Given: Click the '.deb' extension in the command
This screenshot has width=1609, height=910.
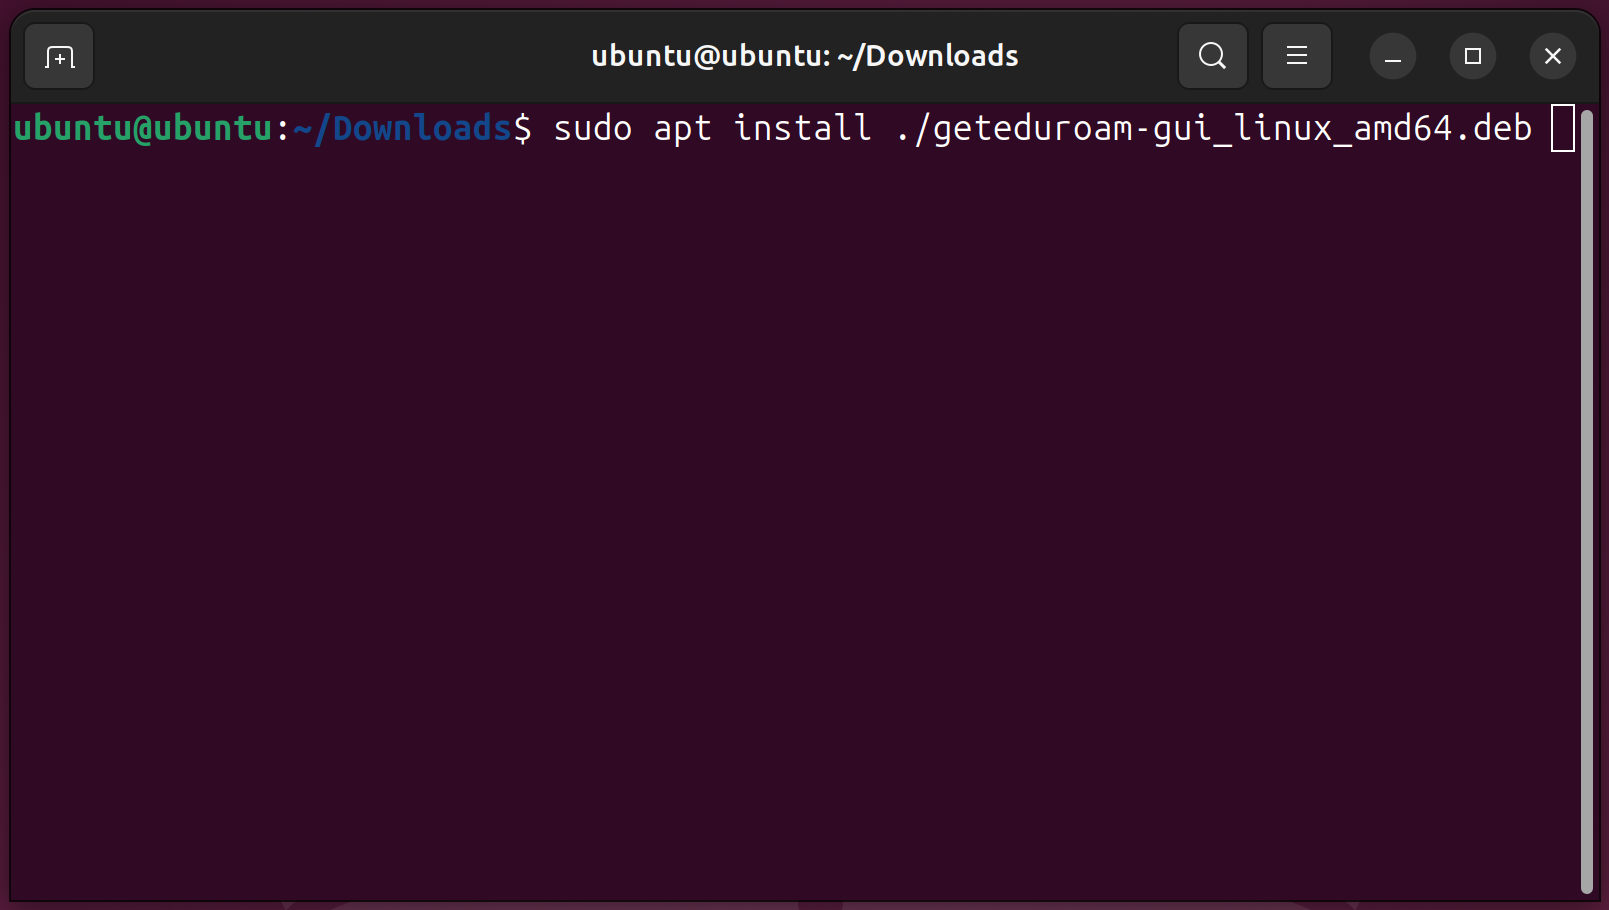Looking at the screenshot, I should 1492,129.
